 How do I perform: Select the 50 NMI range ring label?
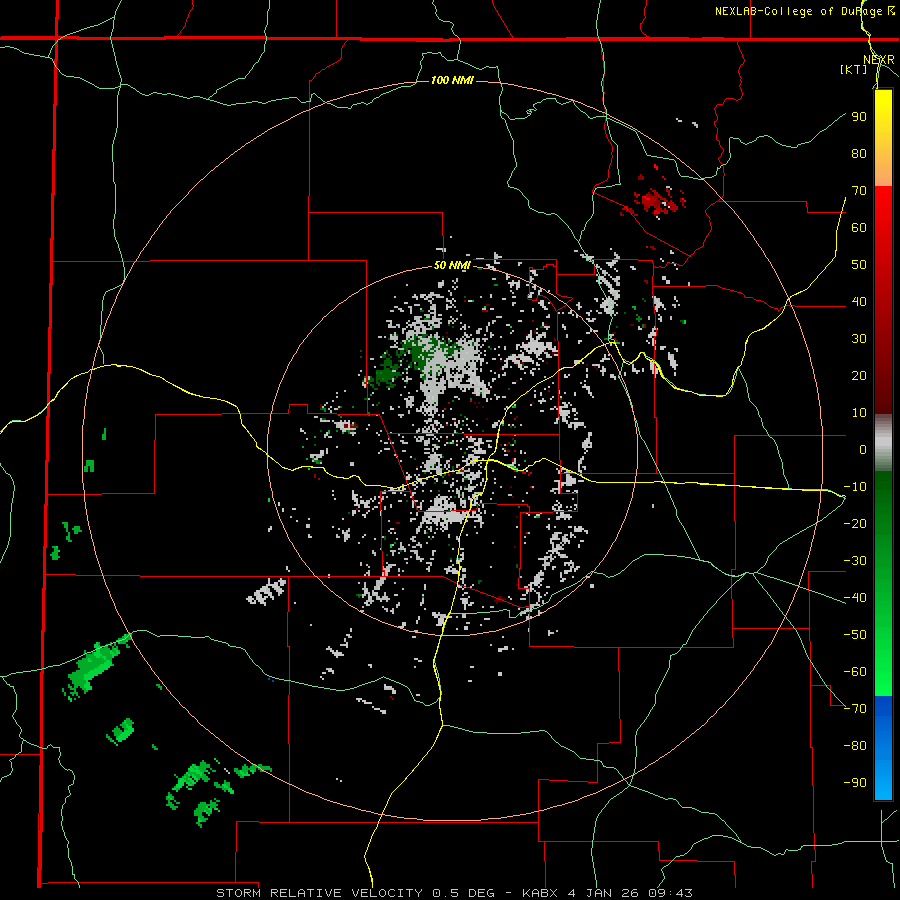coord(452,265)
